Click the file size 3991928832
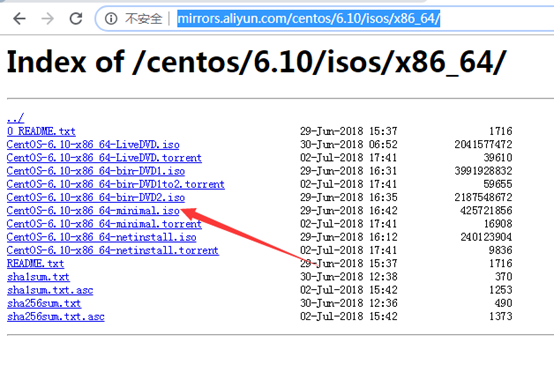 [483, 171]
